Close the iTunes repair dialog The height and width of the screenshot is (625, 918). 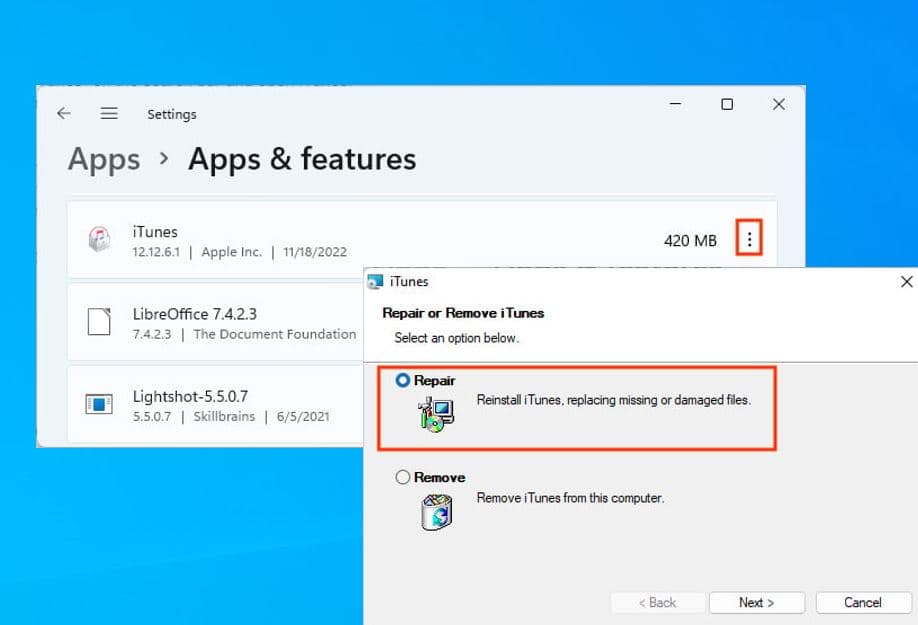906,282
